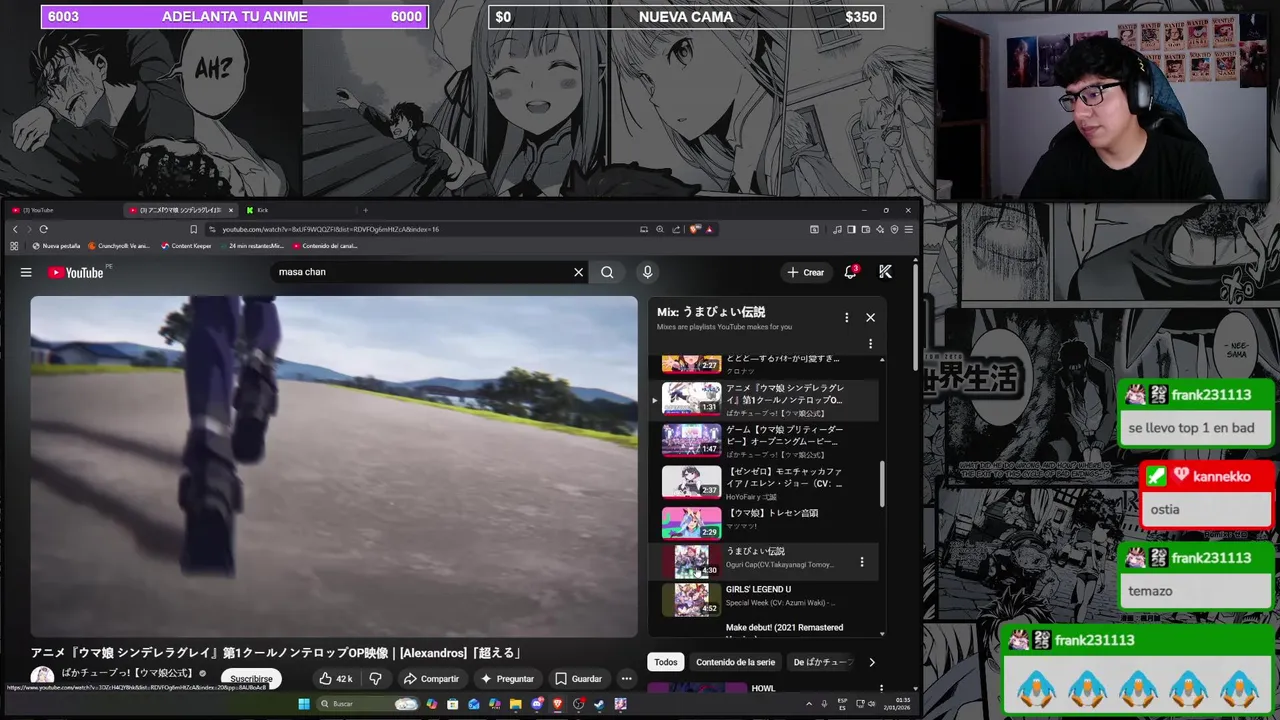Open the browser main menu hamburger
1280x720 pixels.
click(x=908, y=229)
